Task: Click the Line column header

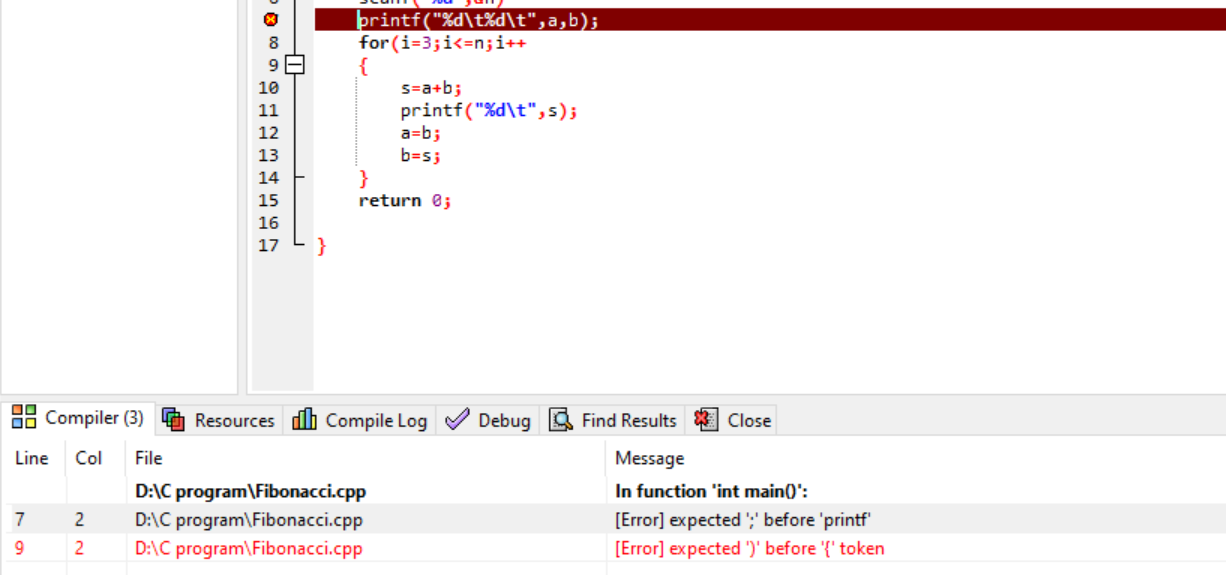Action: coord(32,458)
